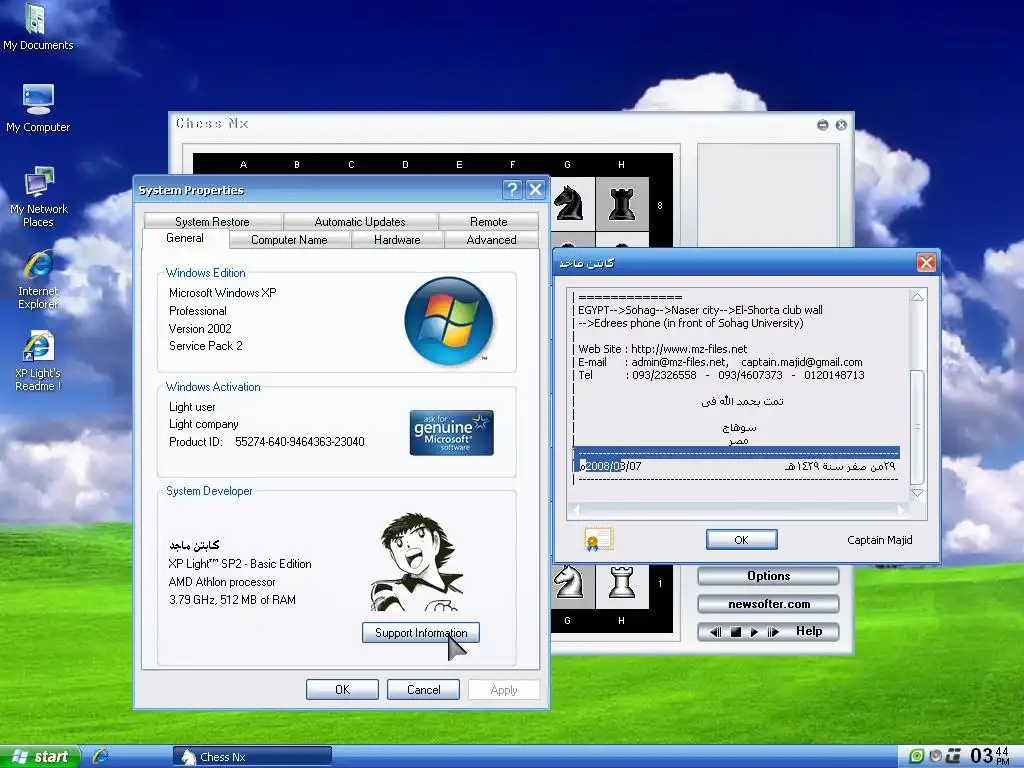Select the My Network Places icon

39,197
